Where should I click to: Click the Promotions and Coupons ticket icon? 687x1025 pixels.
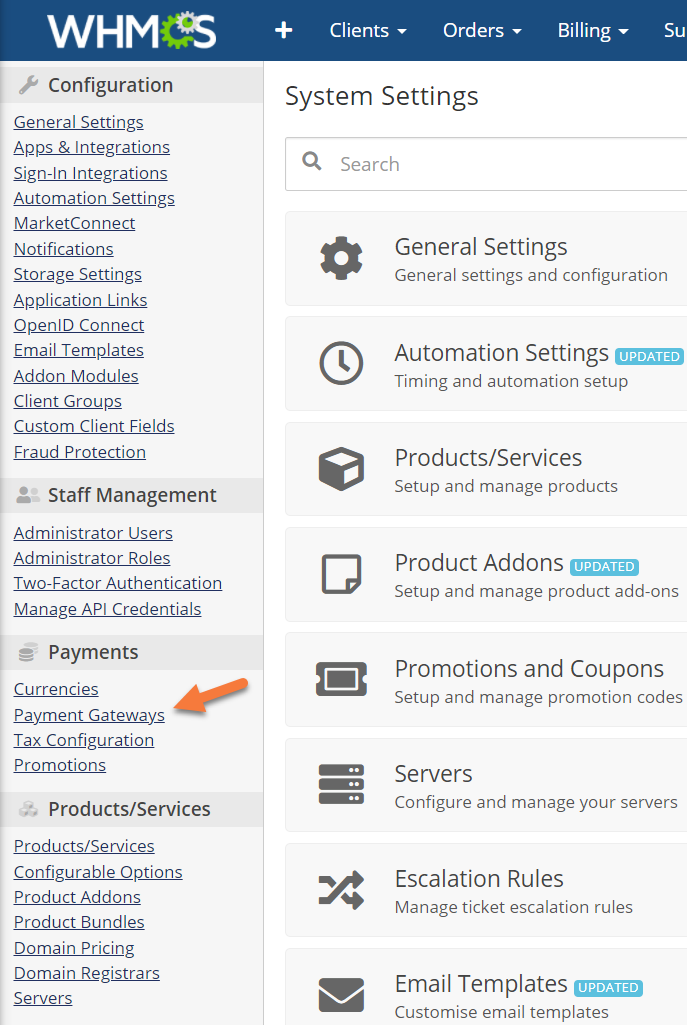pyautogui.click(x=341, y=680)
